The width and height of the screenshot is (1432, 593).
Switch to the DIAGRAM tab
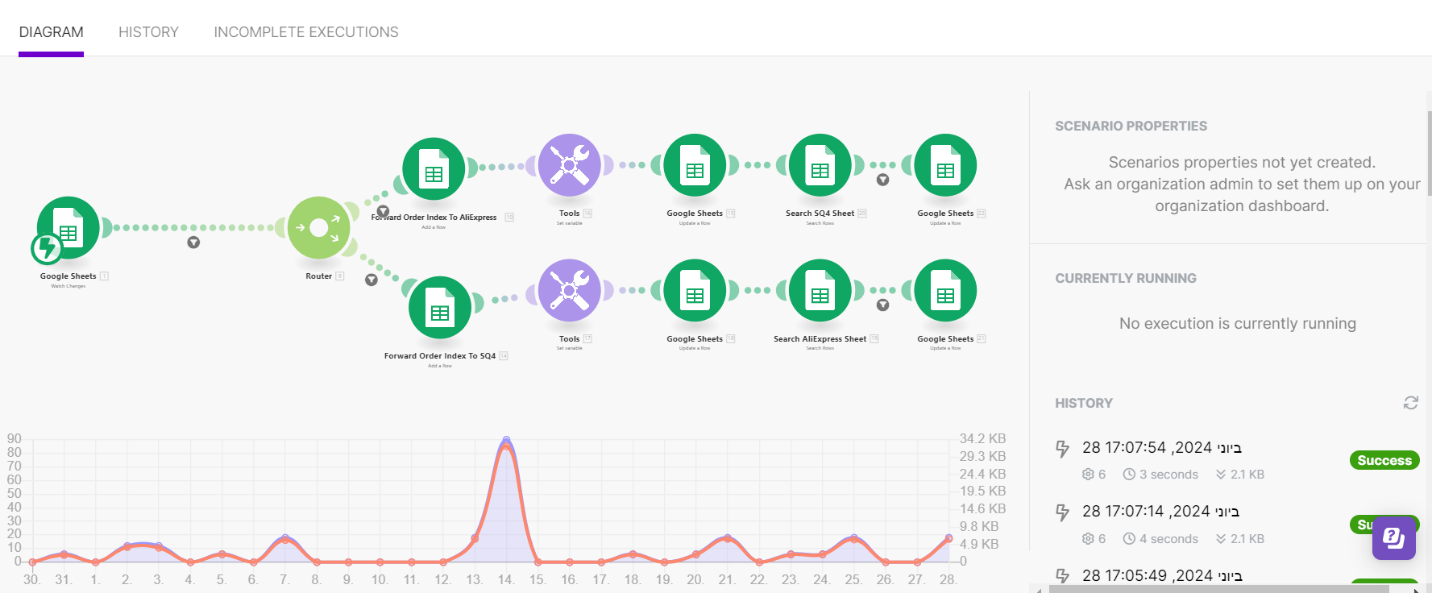(51, 32)
